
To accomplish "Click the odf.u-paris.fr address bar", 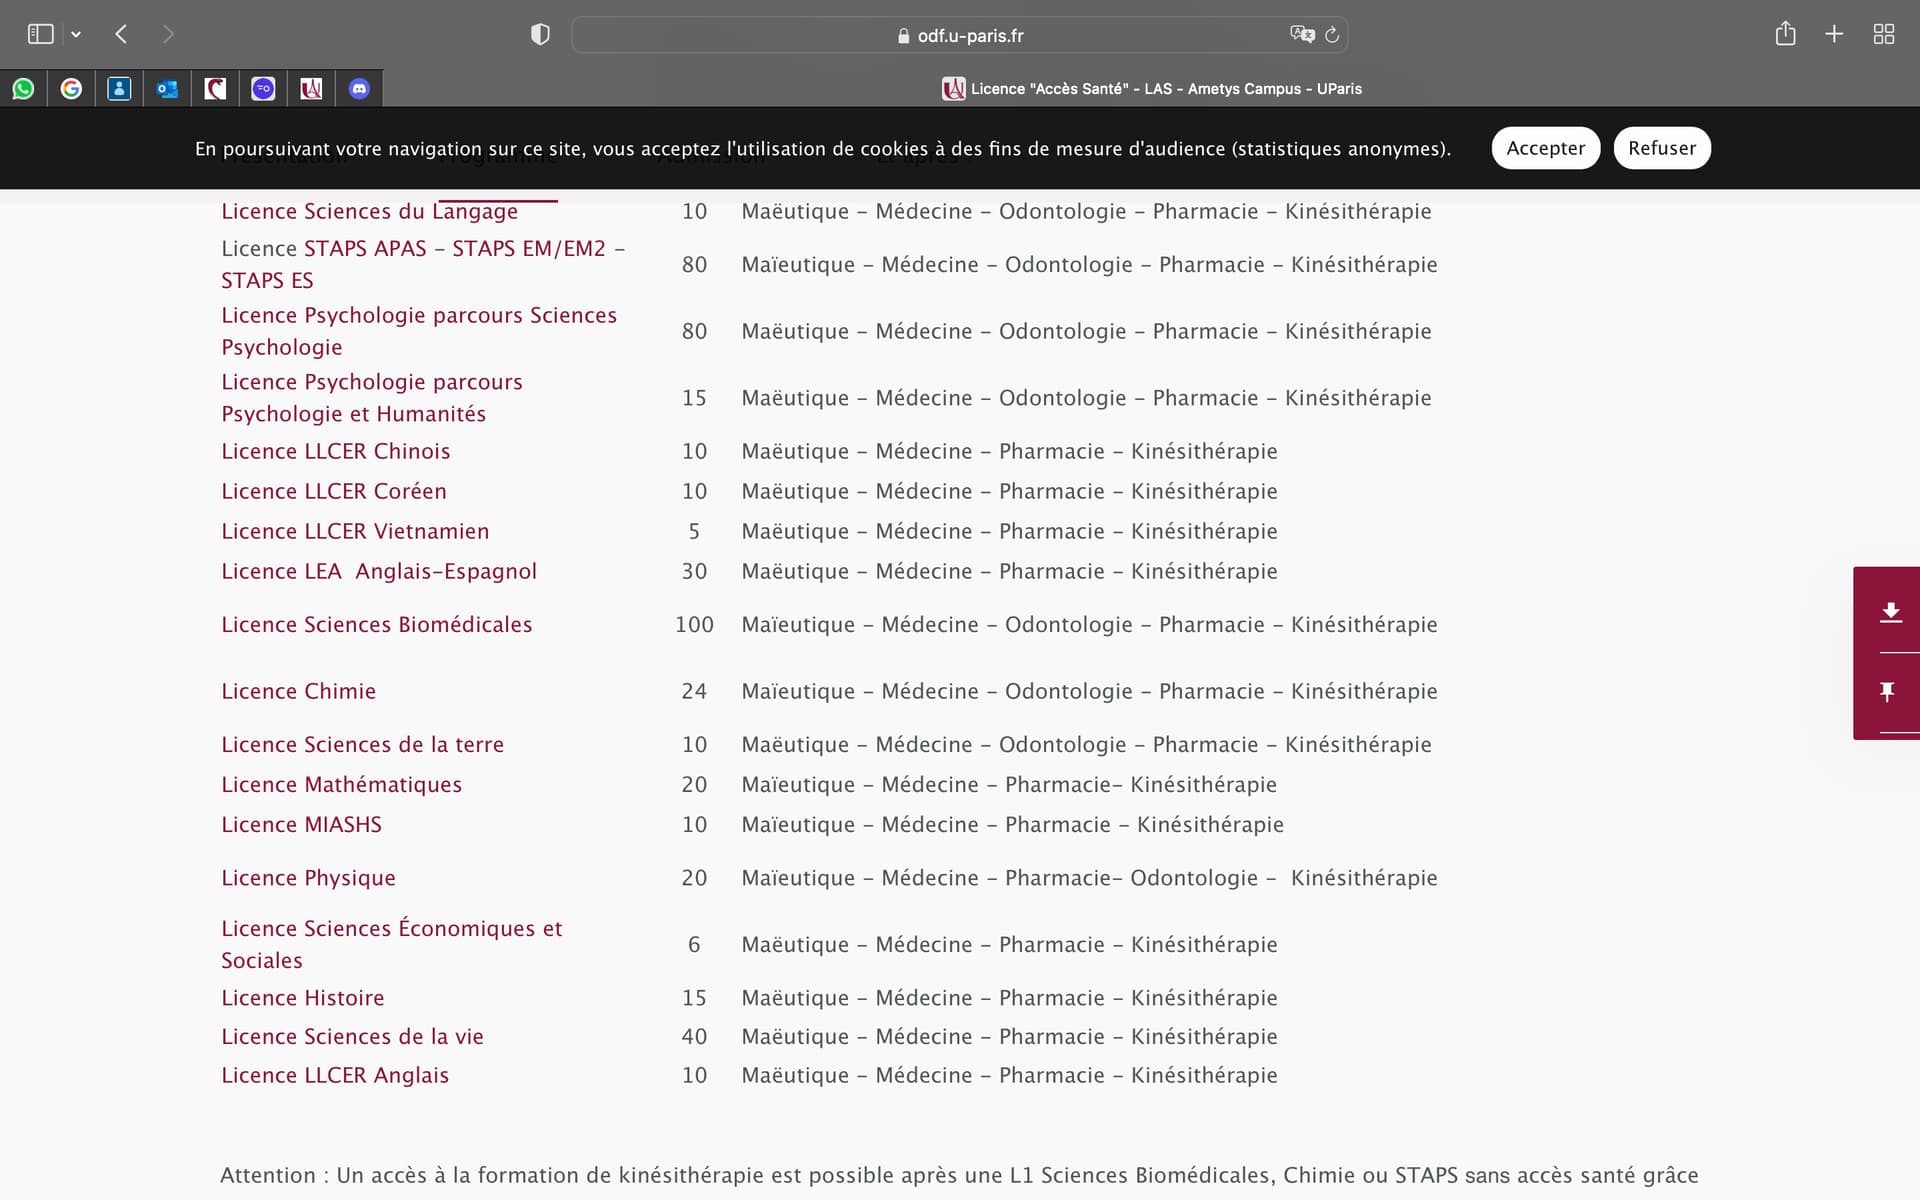I will (960, 35).
